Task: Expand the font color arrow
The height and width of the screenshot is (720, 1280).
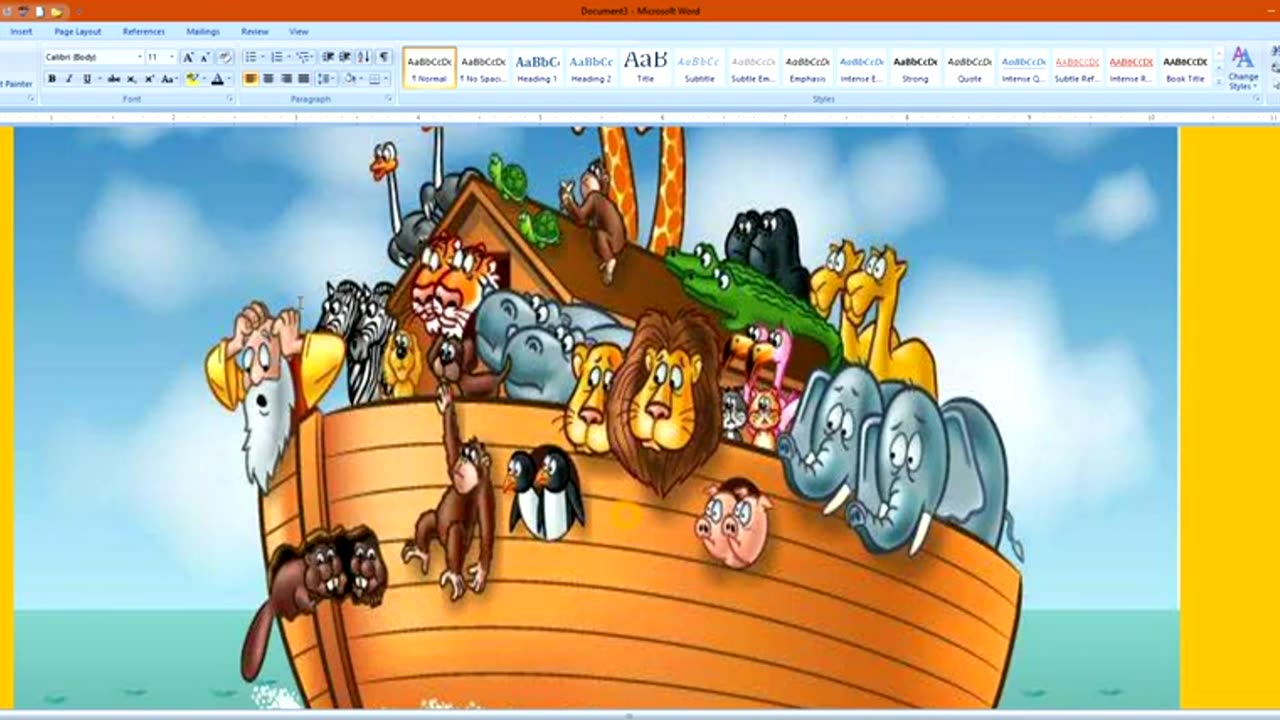Action: [x=229, y=79]
